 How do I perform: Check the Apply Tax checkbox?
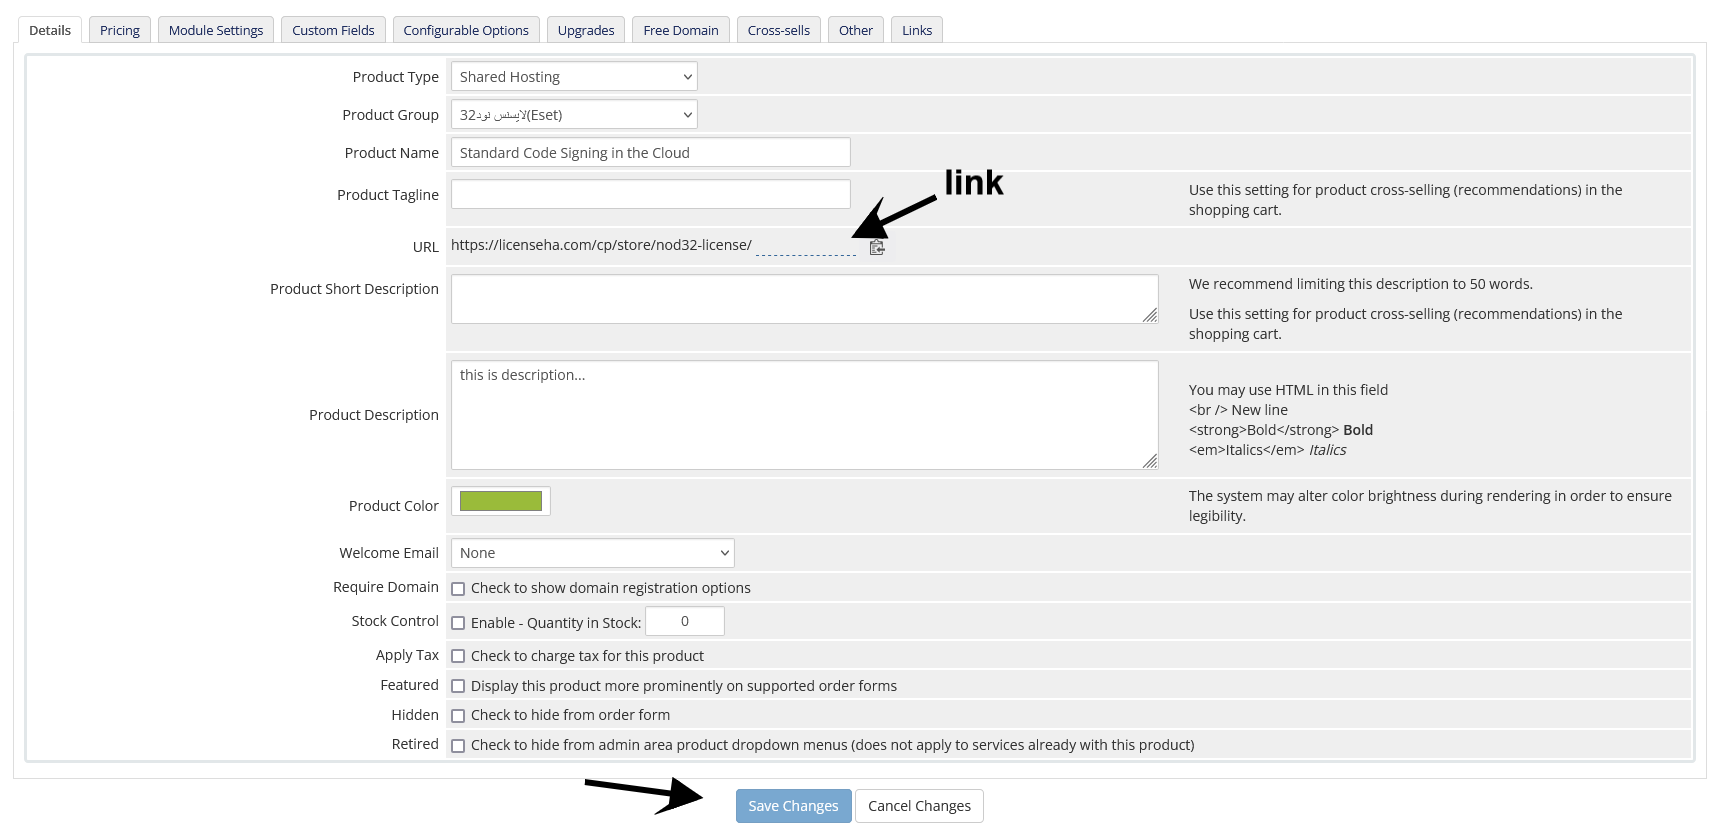coord(458,656)
